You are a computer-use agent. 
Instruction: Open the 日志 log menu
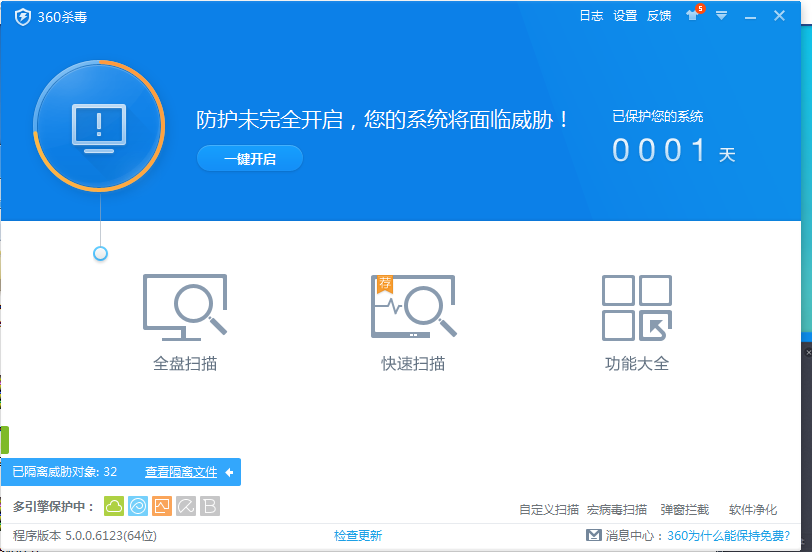click(x=591, y=16)
